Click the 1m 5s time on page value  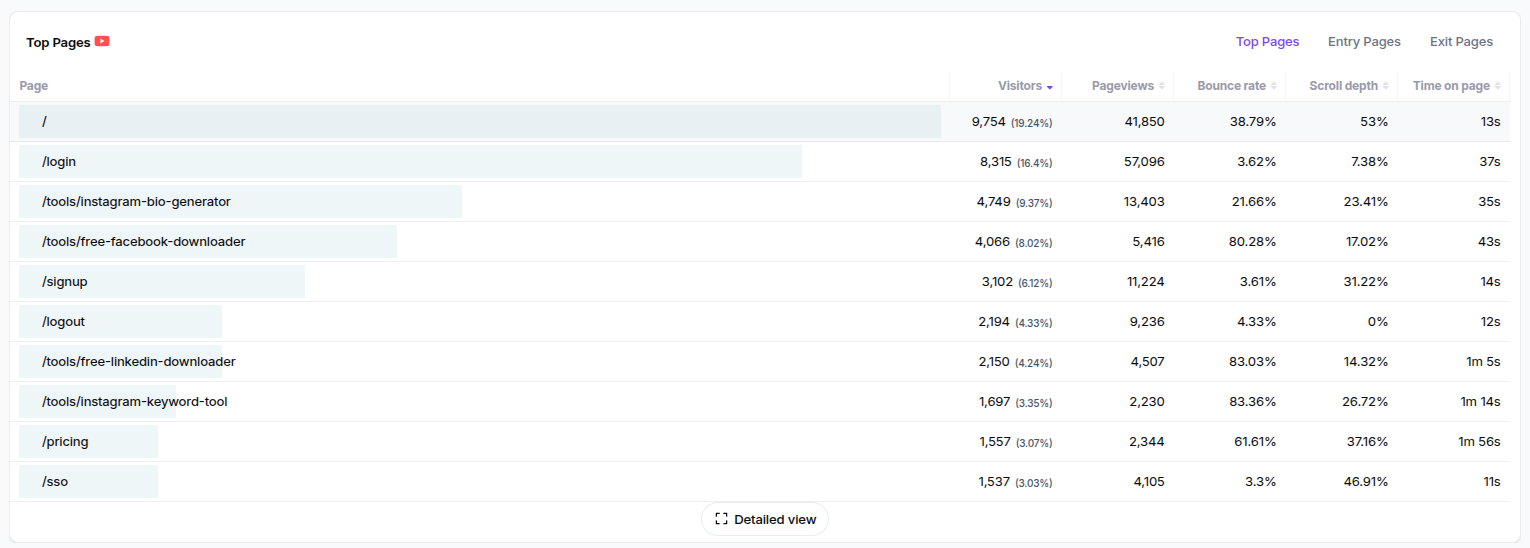click(x=1483, y=361)
